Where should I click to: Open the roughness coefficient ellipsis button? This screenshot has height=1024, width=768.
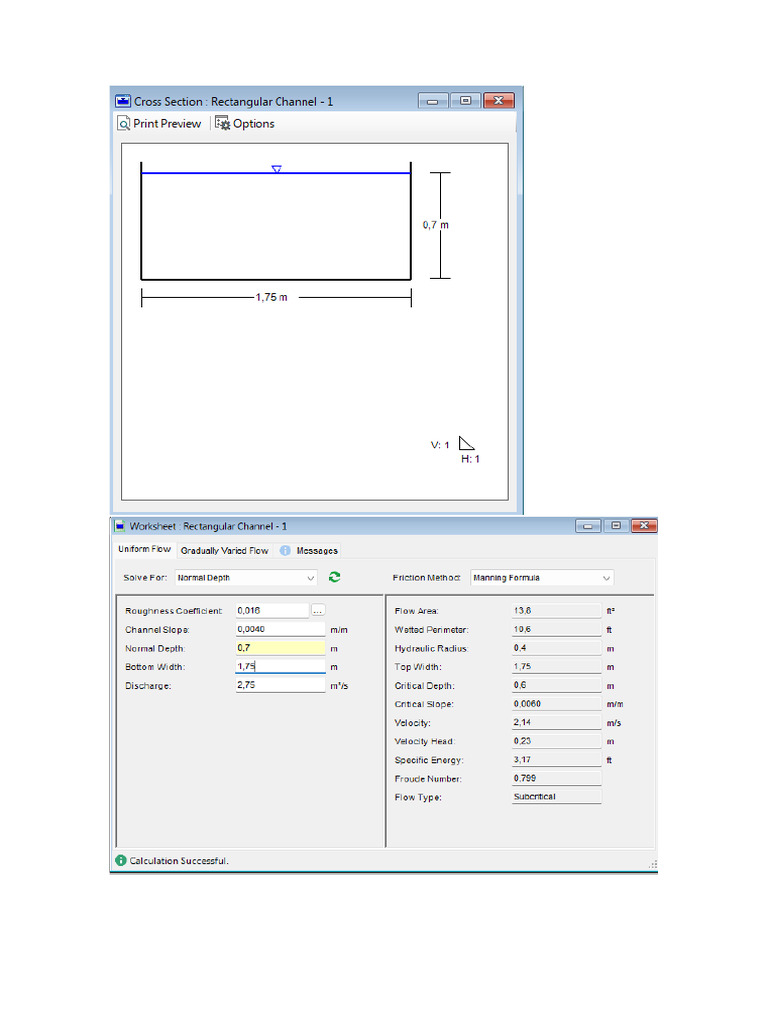pyautogui.click(x=318, y=611)
